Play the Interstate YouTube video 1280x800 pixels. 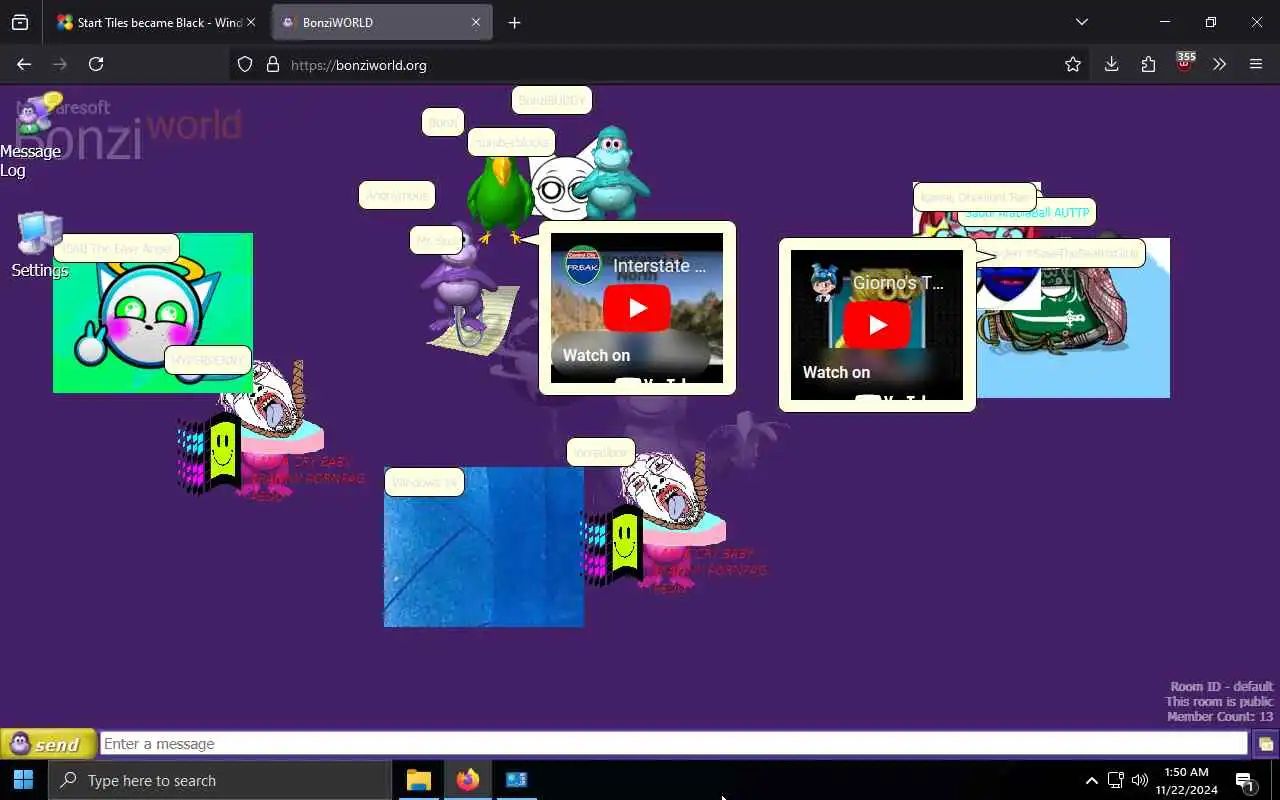637,308
